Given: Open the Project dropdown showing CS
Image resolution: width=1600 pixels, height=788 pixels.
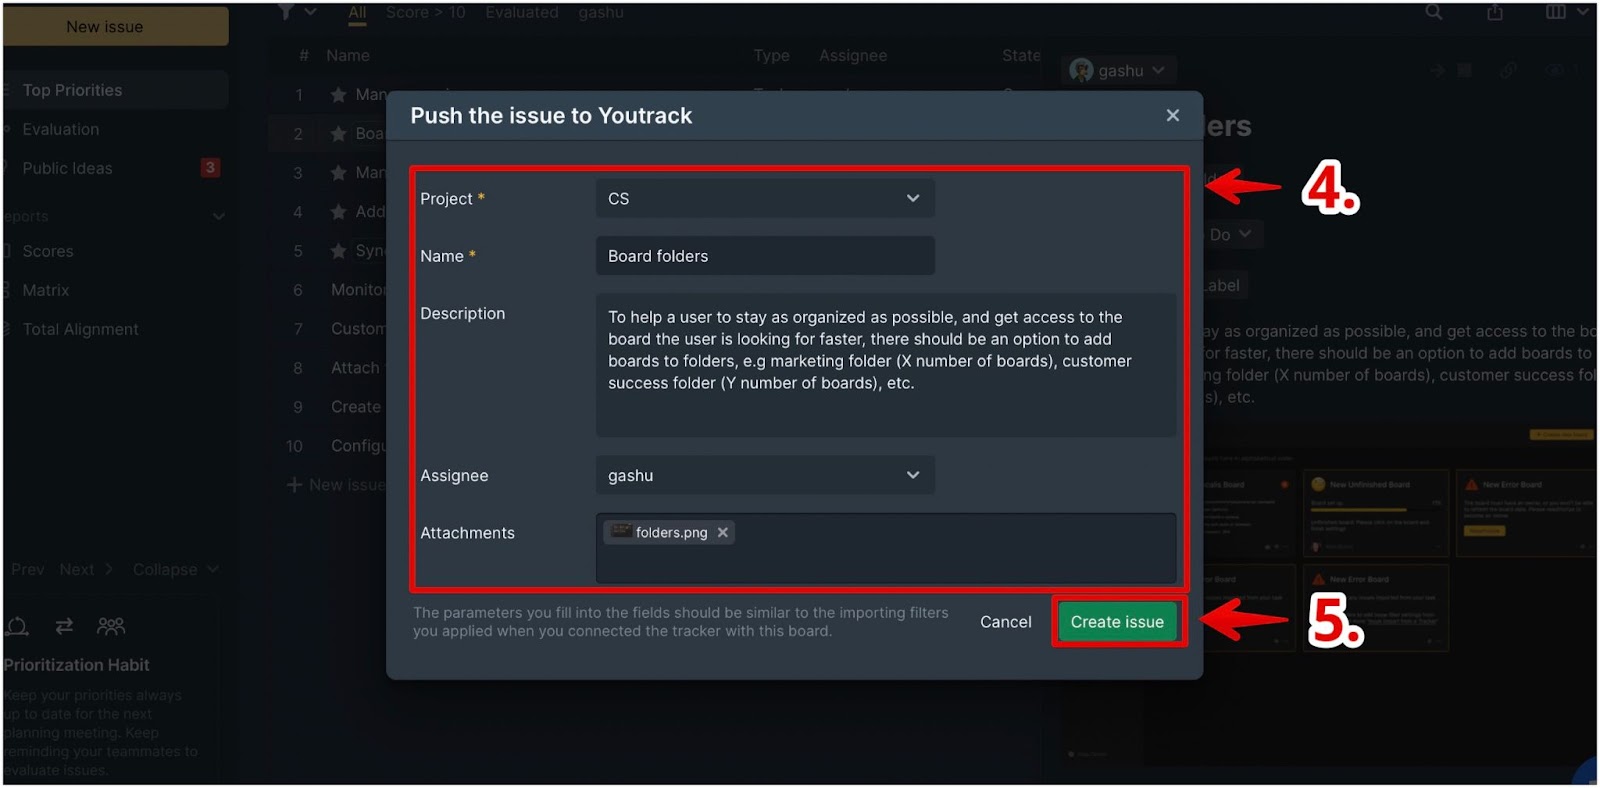Looking at the screenshot, I should tap(765, 199).
